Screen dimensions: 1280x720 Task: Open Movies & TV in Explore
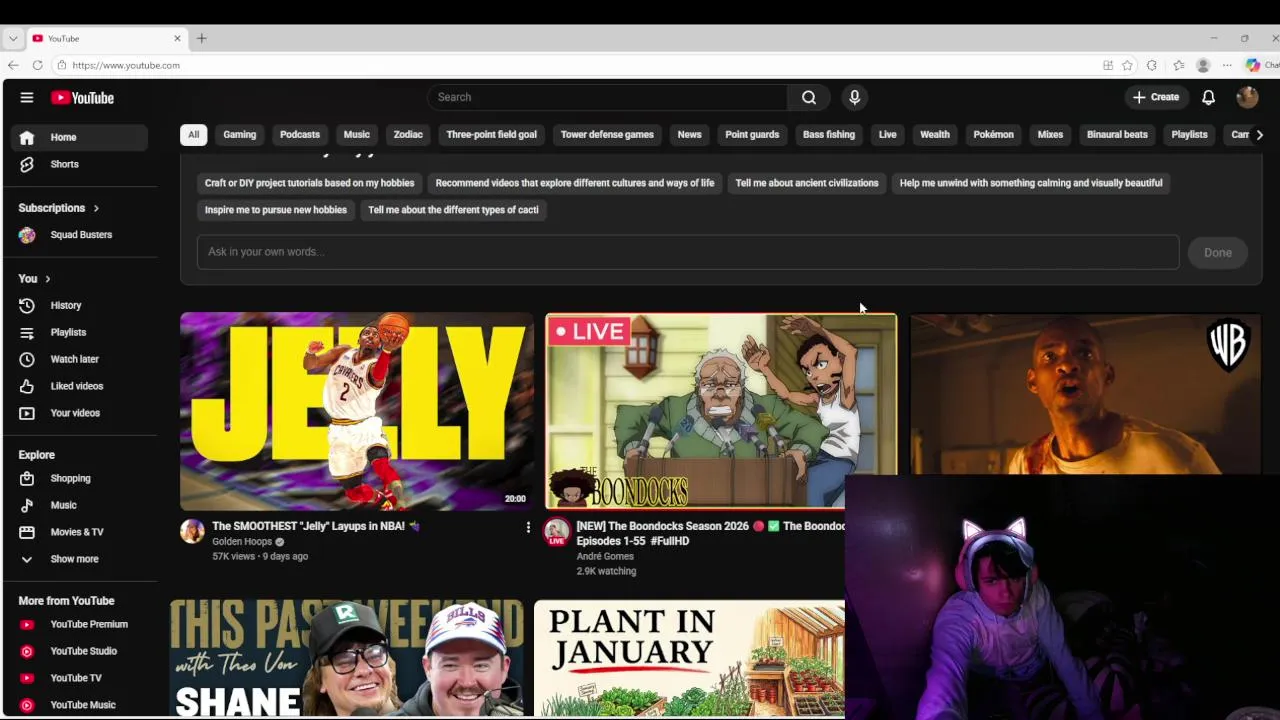coord(80,532)
